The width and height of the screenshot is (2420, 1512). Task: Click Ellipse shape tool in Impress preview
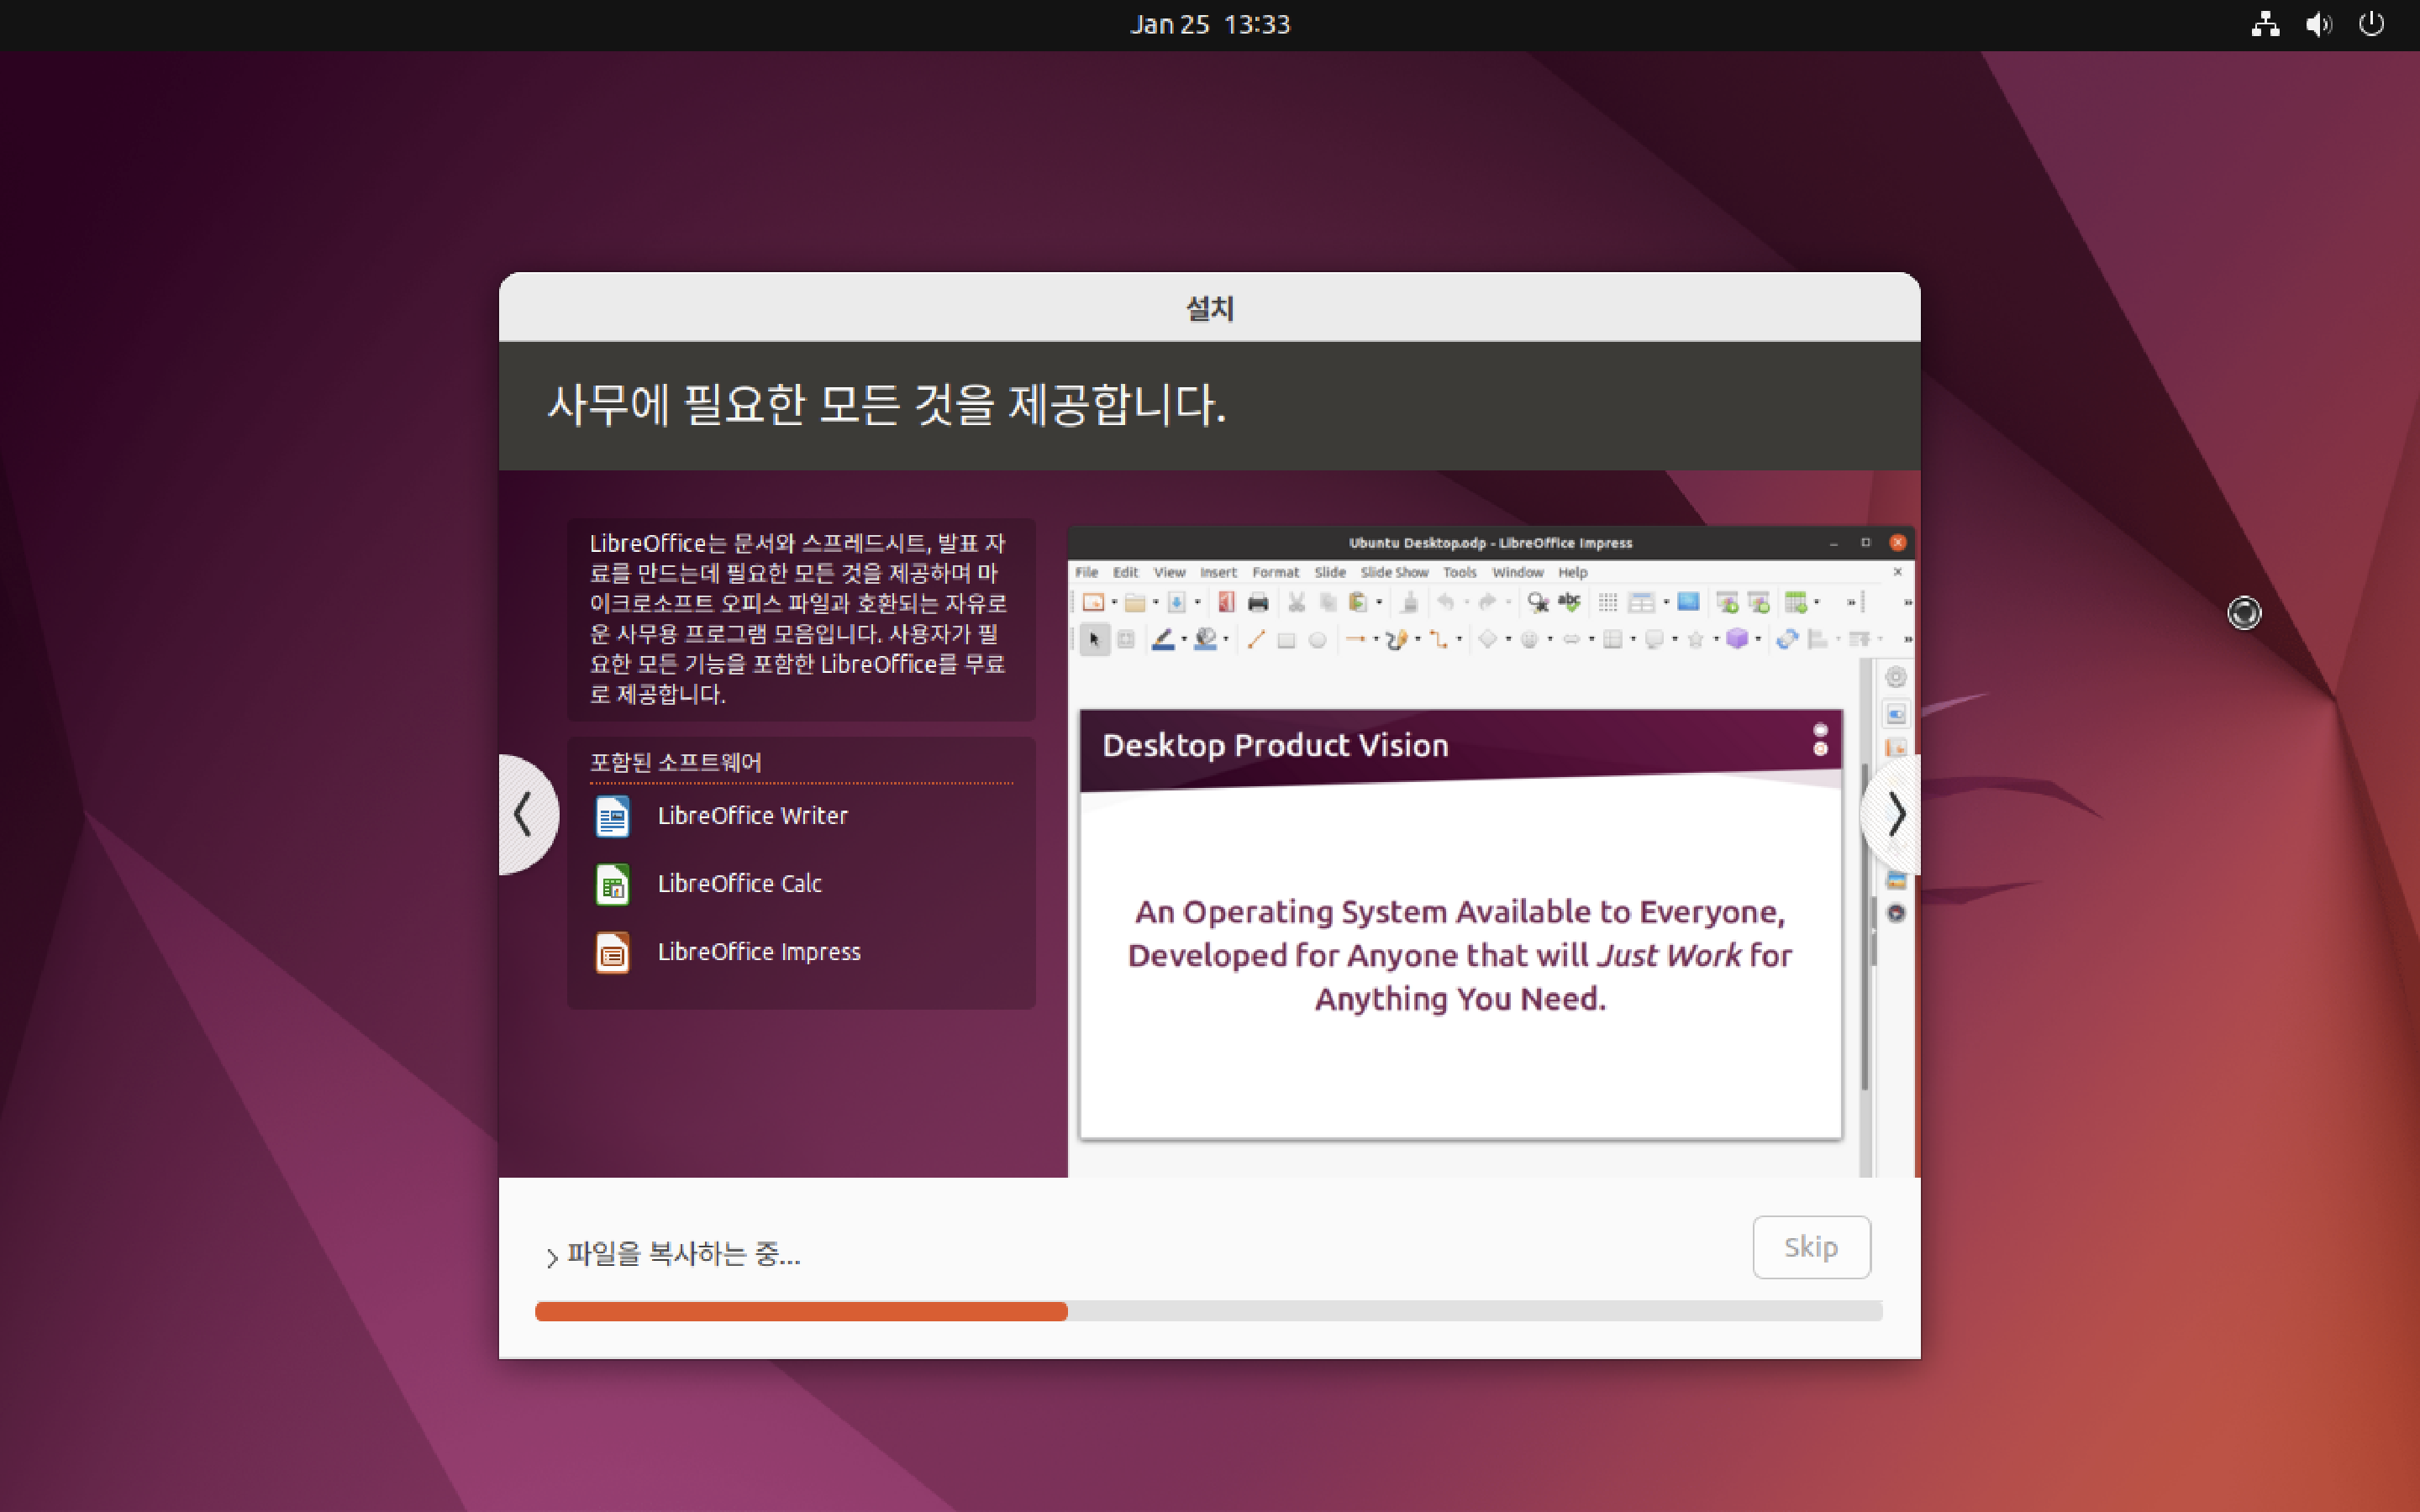pyautogui.click(x=1318, y=640)
